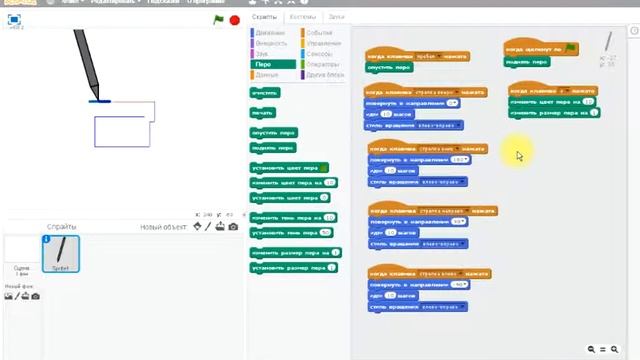
Task: Open key dropdown in стрелка вниз hat block
Action: point(439,149)
